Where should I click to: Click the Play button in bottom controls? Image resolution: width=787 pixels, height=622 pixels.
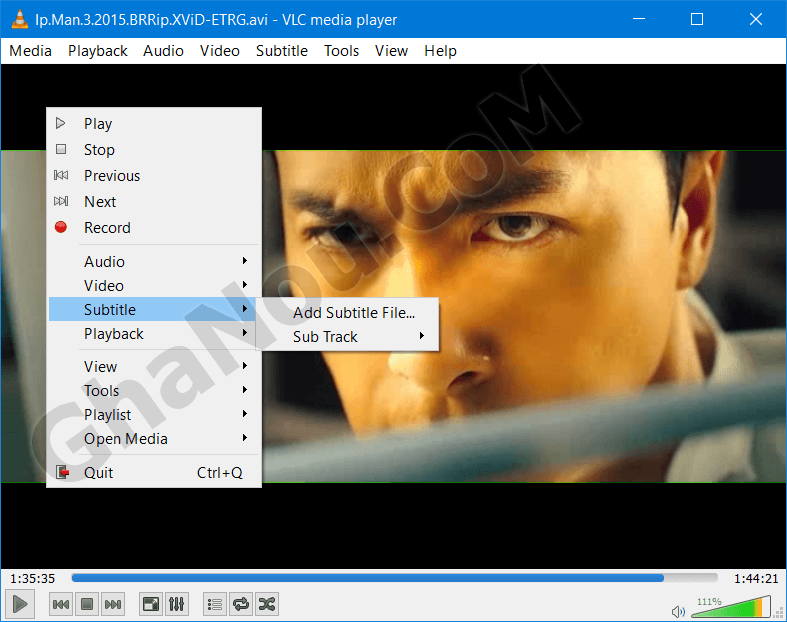pos(20,604)
